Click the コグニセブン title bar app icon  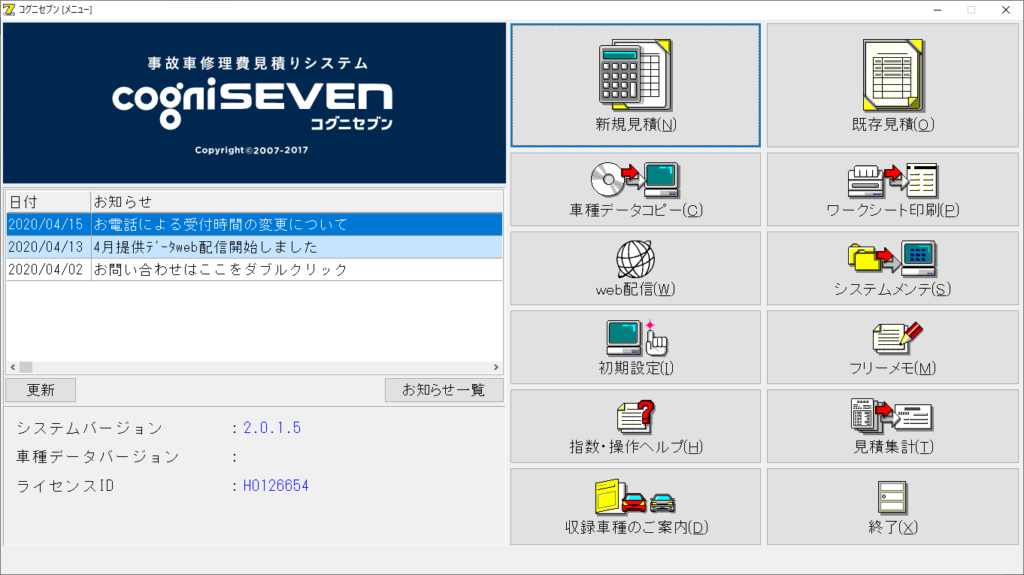[x=8, y=10]
